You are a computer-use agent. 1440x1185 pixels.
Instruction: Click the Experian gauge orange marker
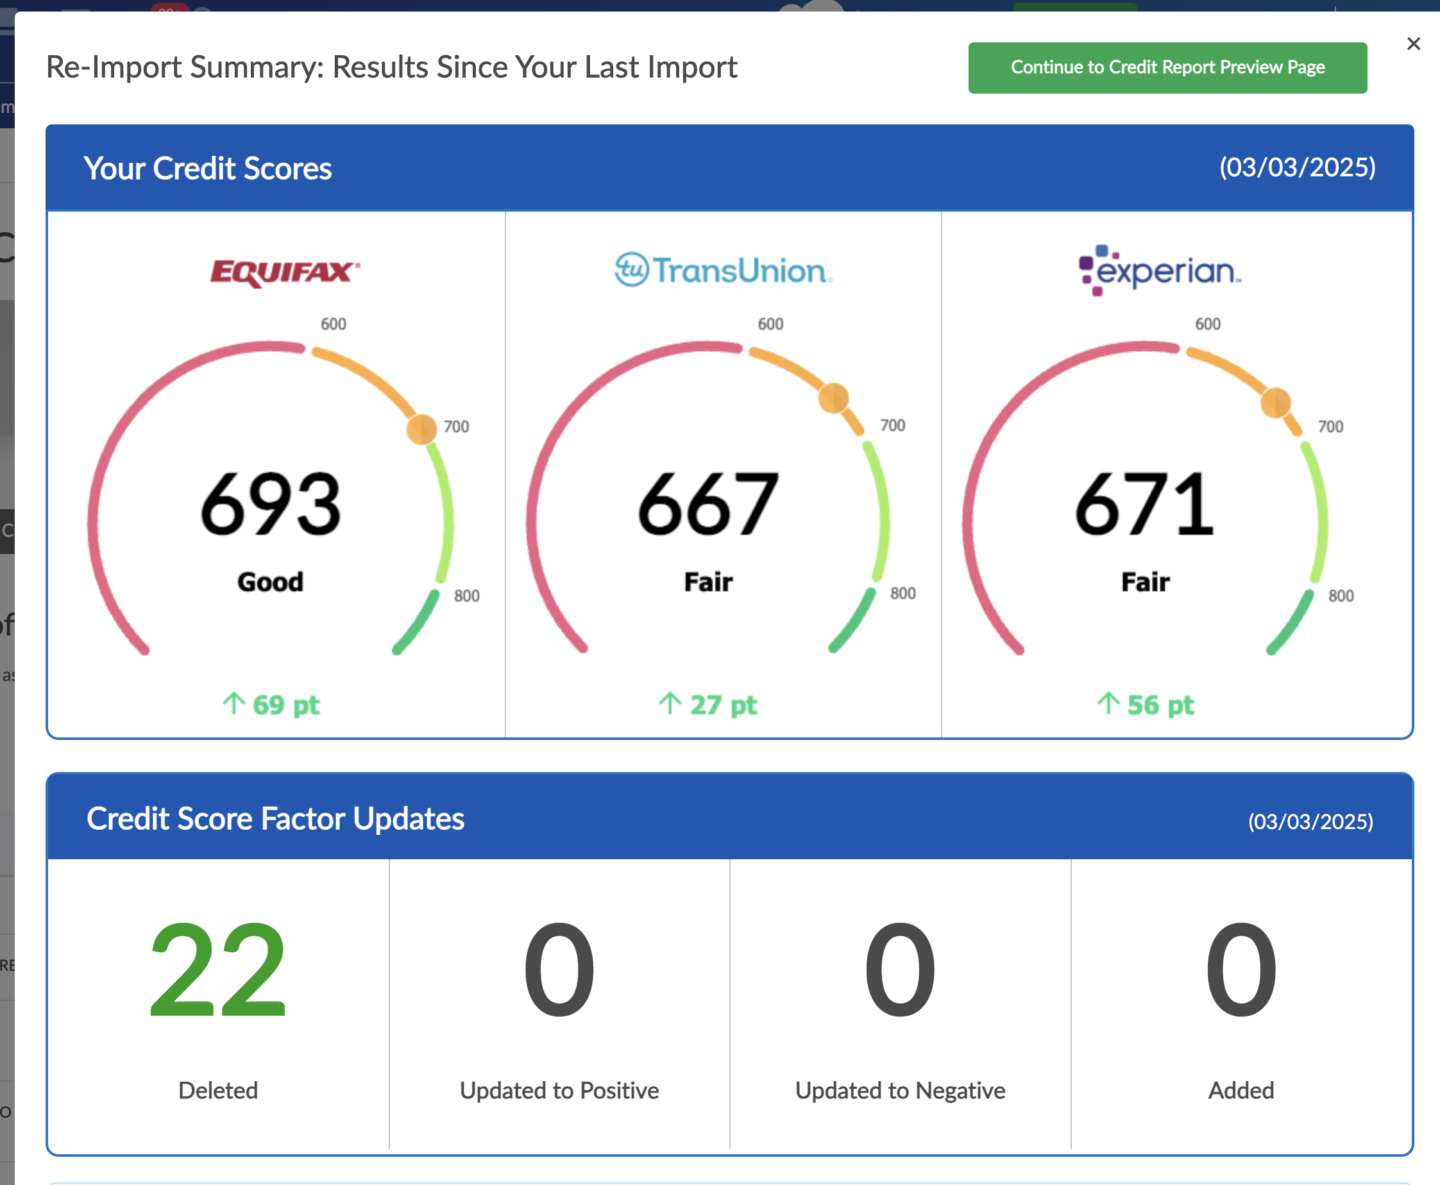point(1275,402)
